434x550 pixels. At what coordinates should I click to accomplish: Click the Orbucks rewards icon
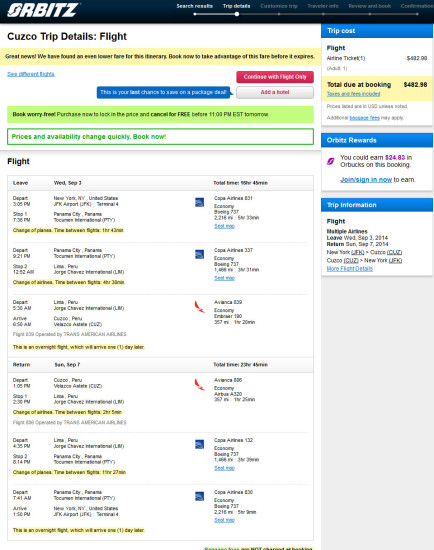tap(330, 161)
